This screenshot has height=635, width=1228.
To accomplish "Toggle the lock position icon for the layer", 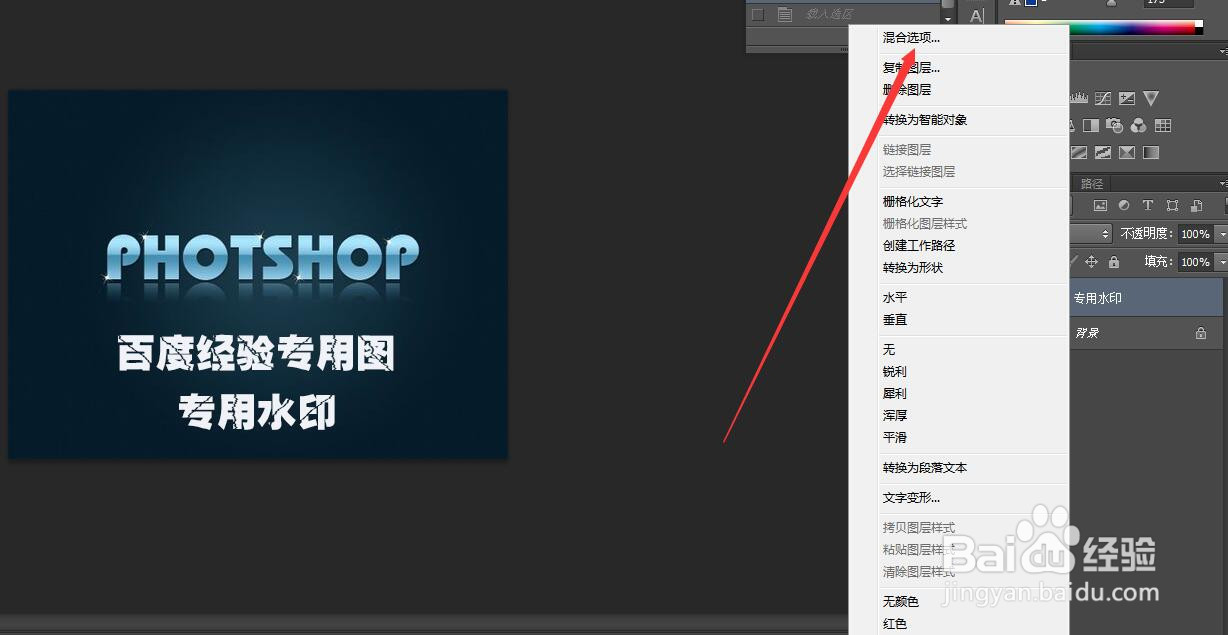I will 1092,262.
